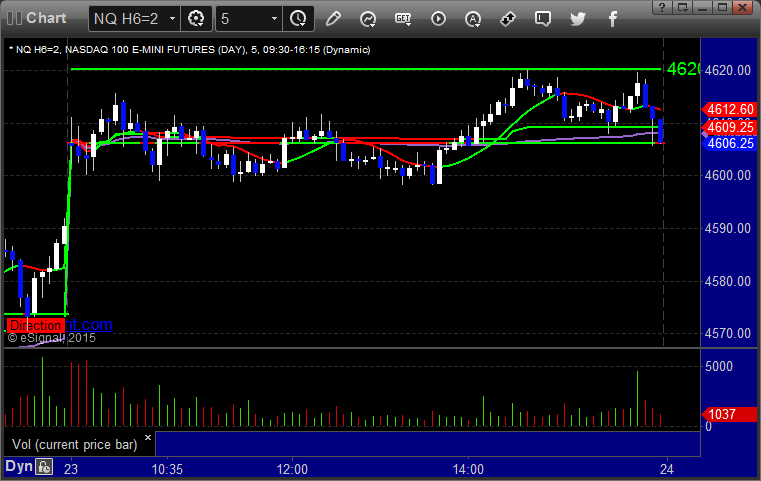This screenshot has width=761, height=481.
Task: Click the 10:35 time axis label
Action: coord(167,469)
